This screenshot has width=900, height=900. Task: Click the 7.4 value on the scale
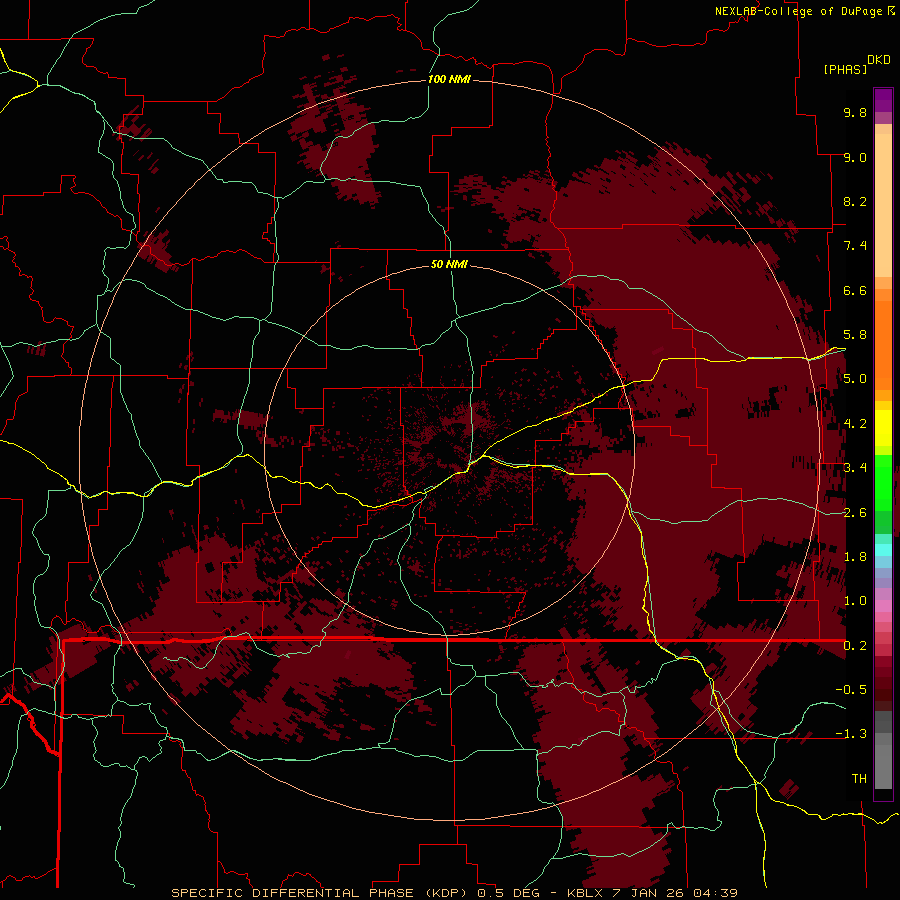[855, 246]
